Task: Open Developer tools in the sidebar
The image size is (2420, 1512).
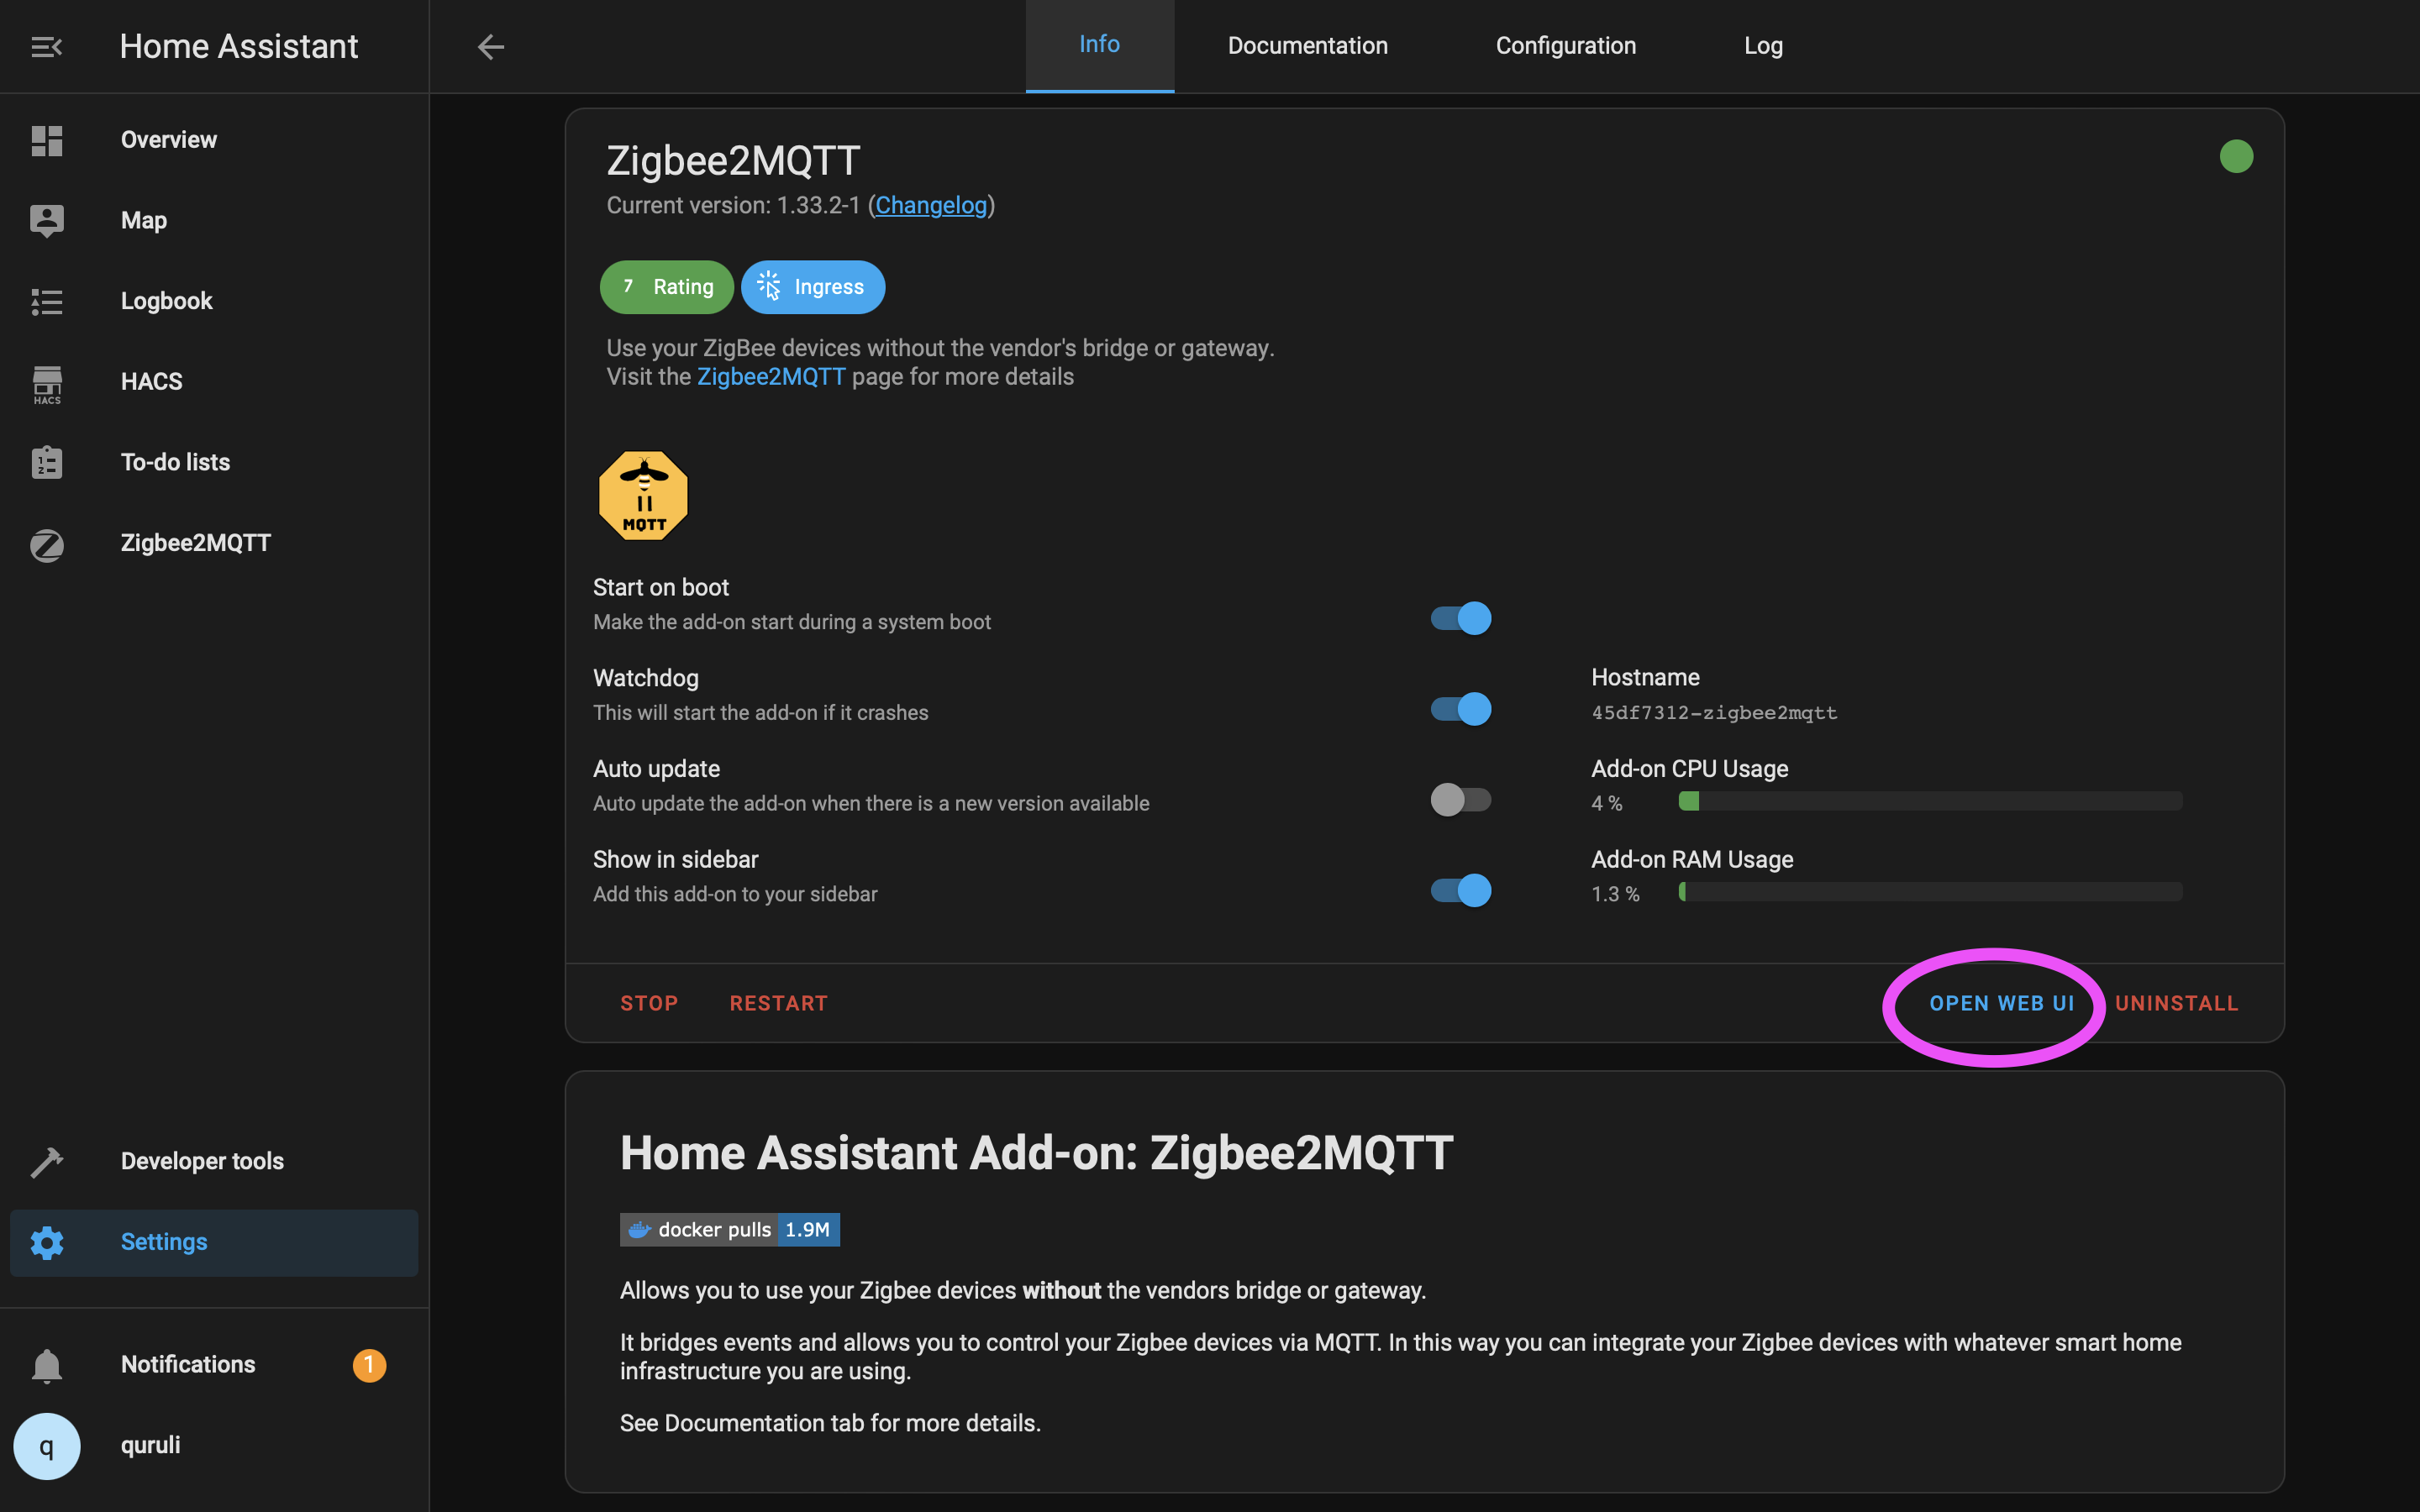Action: pos(214,1161)
